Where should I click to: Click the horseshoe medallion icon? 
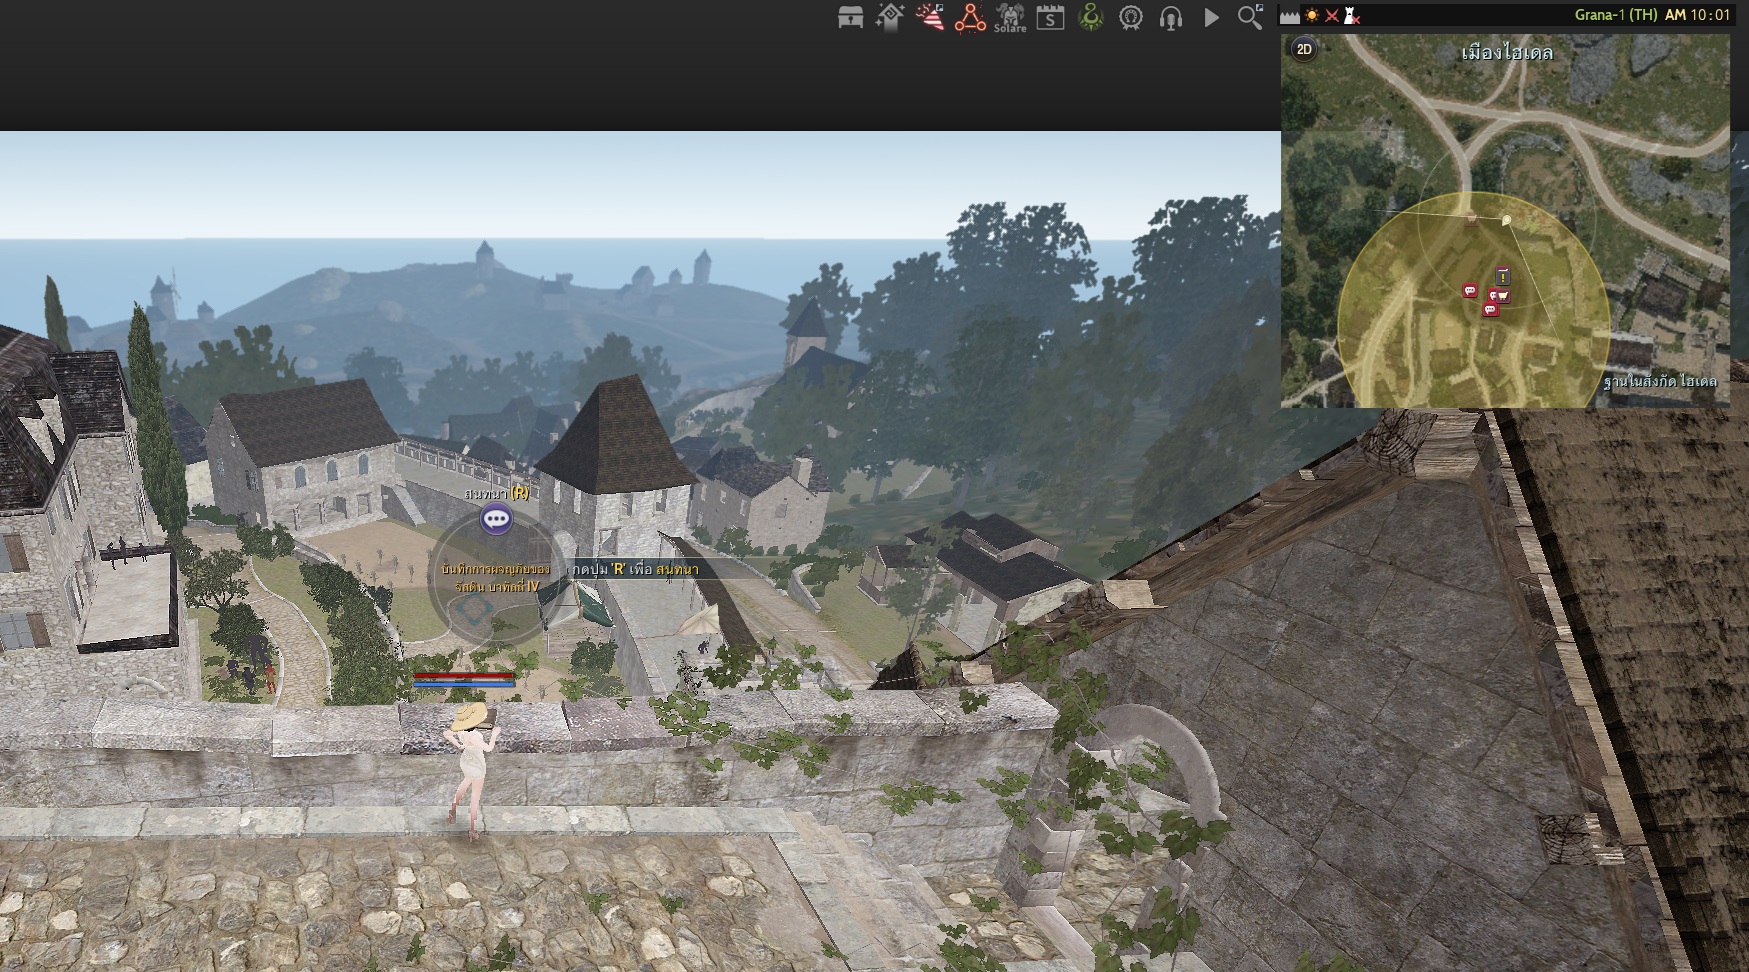1131,17
